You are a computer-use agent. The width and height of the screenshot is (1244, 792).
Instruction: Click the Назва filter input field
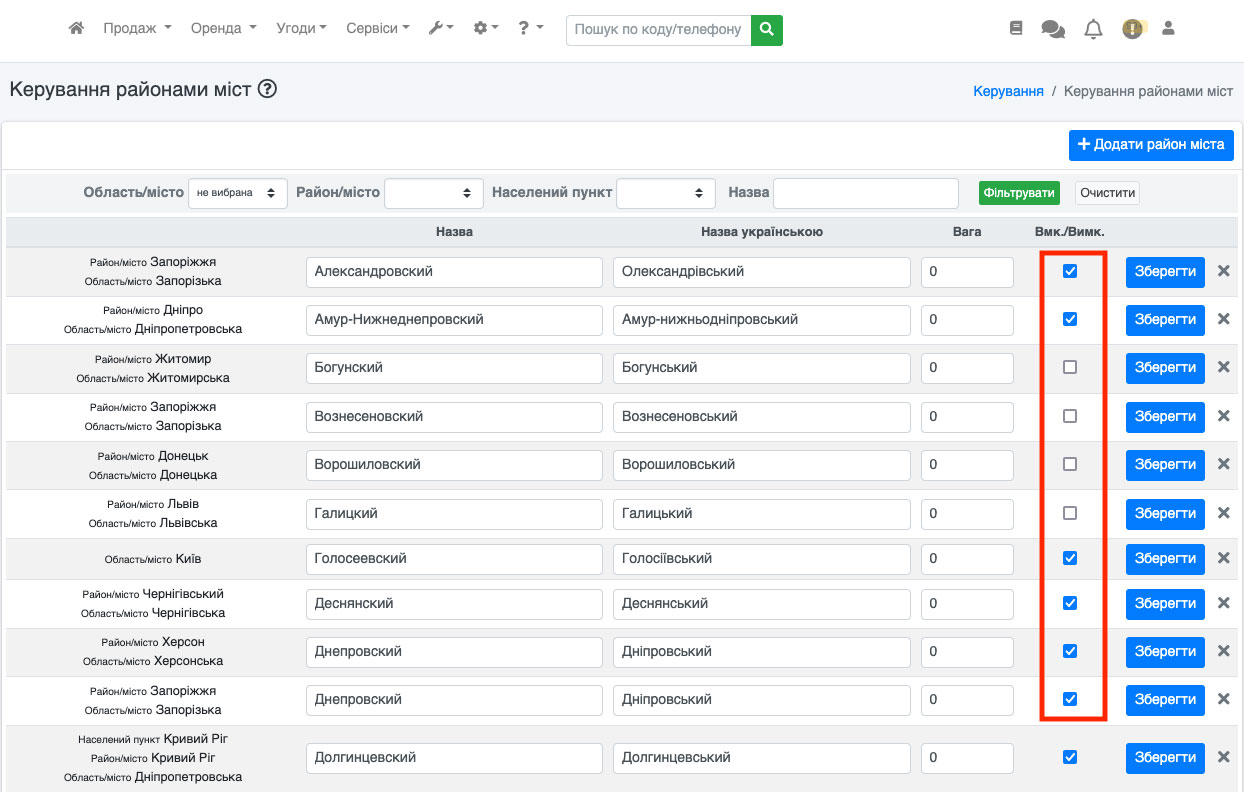[865, 193]
